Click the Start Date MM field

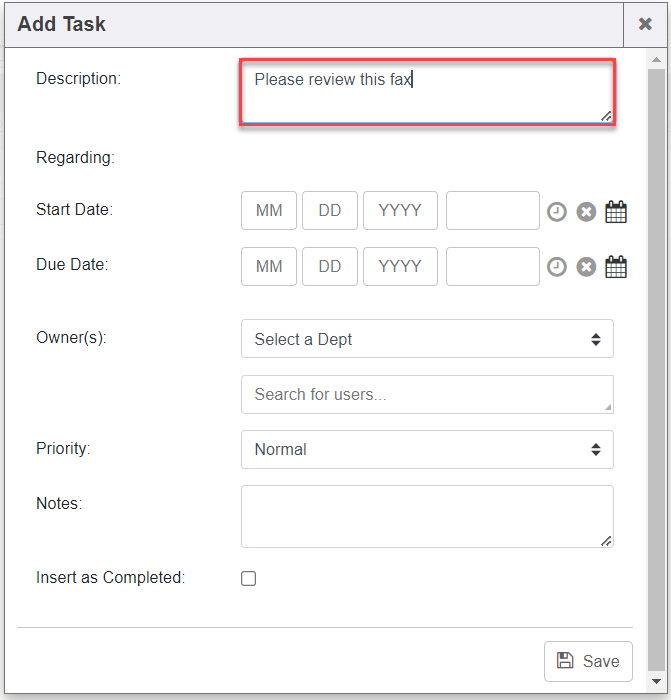click(269, 211)
